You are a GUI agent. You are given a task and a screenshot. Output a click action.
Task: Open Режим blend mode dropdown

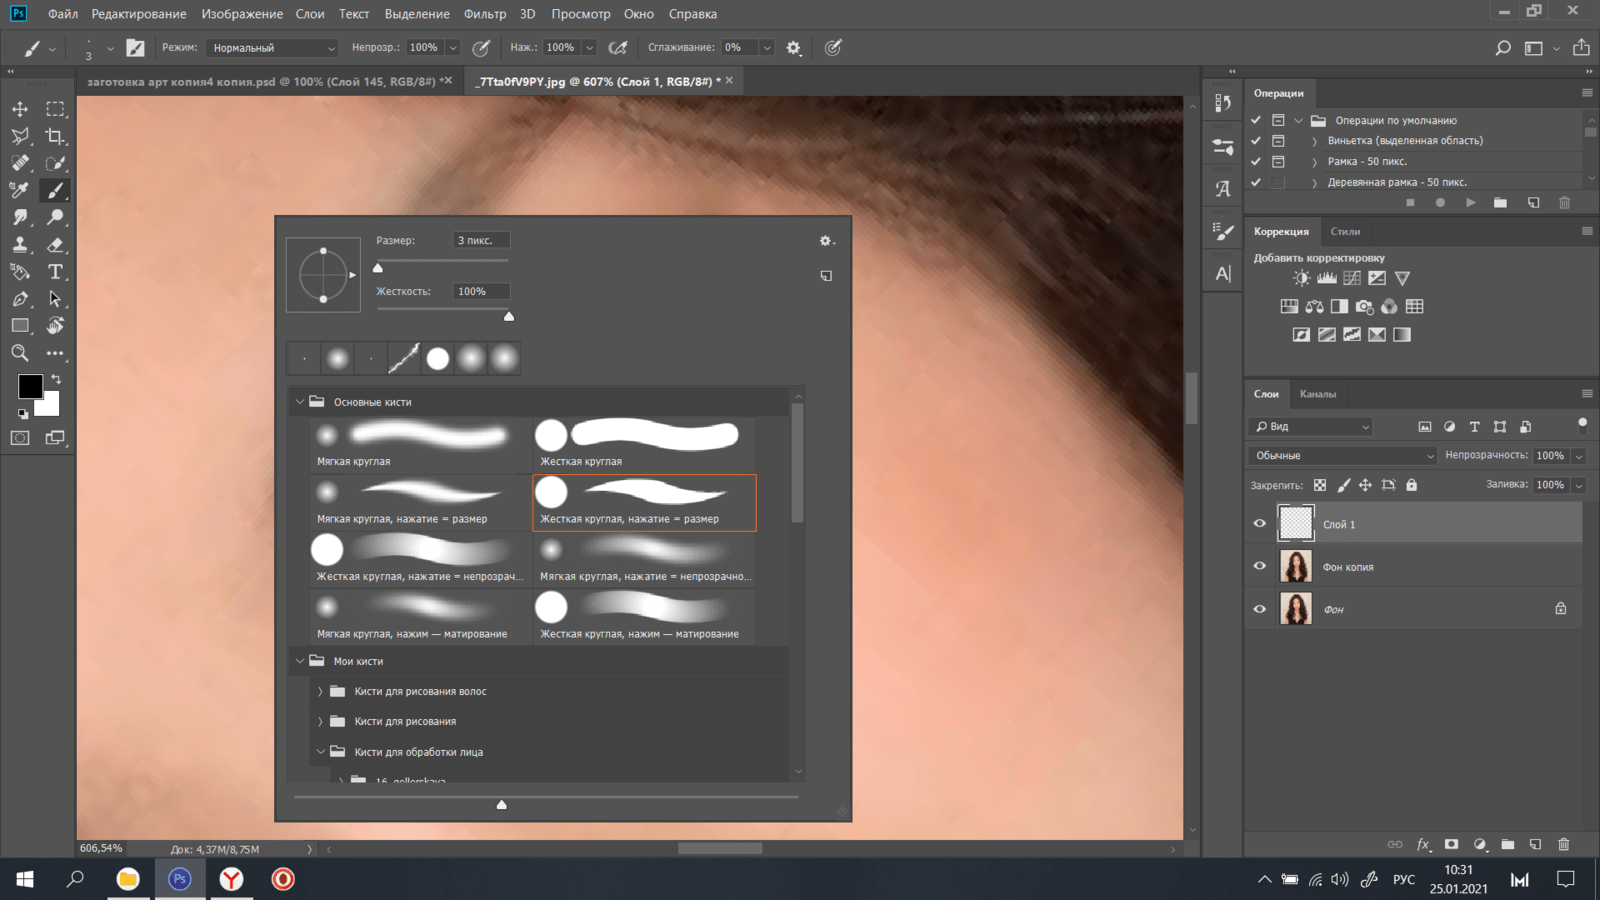click(273, 48)
